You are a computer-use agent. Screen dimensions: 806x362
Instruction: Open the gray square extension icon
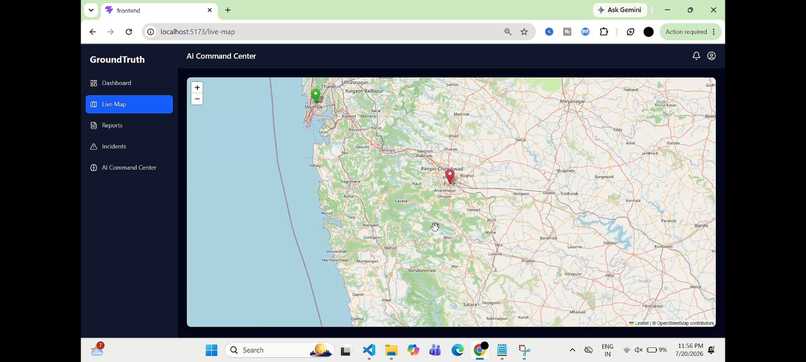[567, 32]
